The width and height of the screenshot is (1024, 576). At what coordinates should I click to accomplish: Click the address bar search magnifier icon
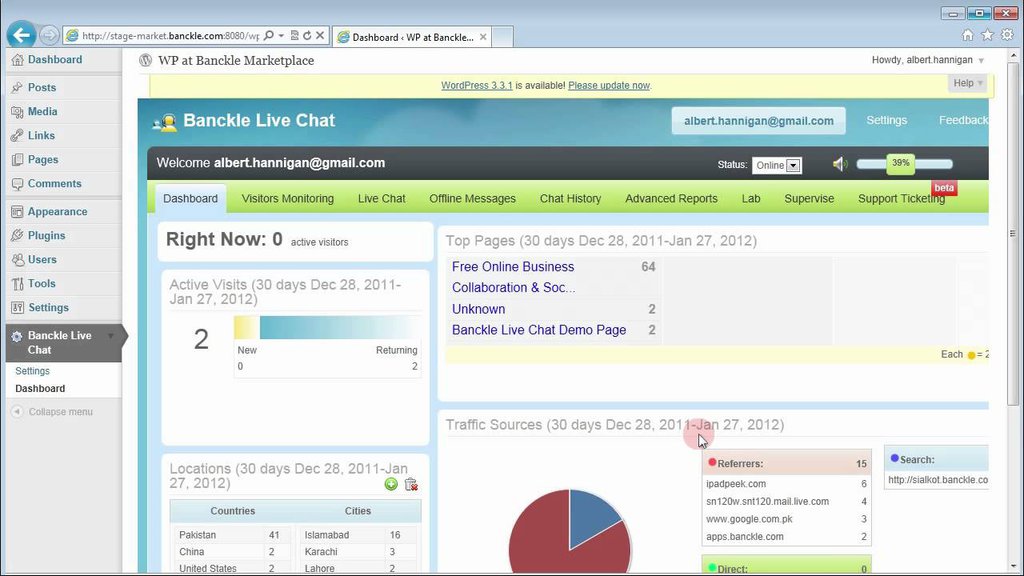(269, 35)
